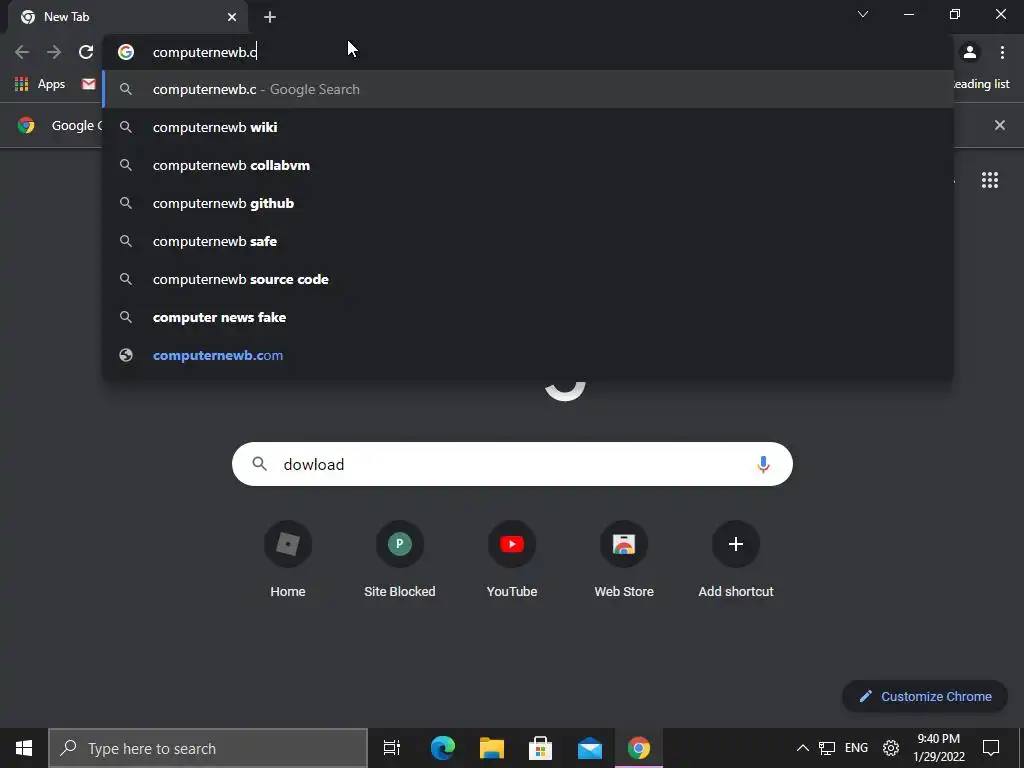Open the tab search dropdown chevron
1024x768 pixels.
pos(863,14)
